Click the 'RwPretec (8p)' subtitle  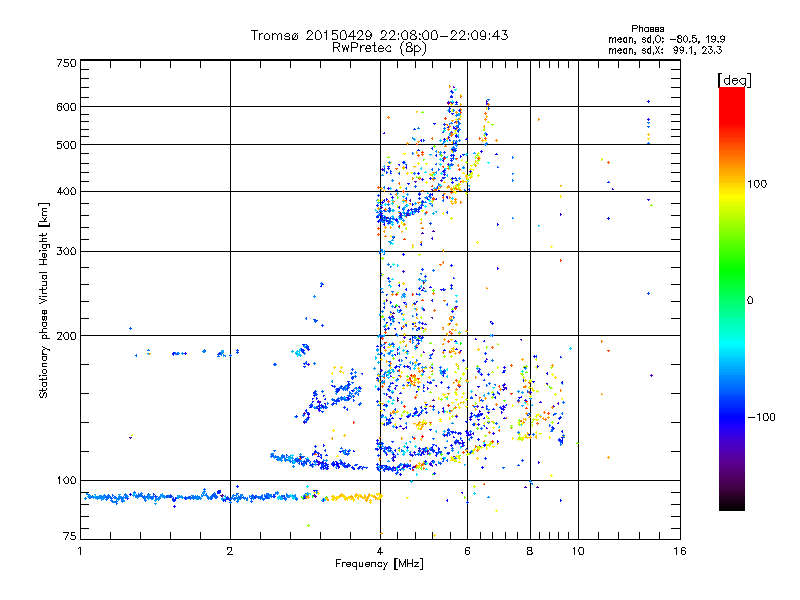click(x=379, y=48)
